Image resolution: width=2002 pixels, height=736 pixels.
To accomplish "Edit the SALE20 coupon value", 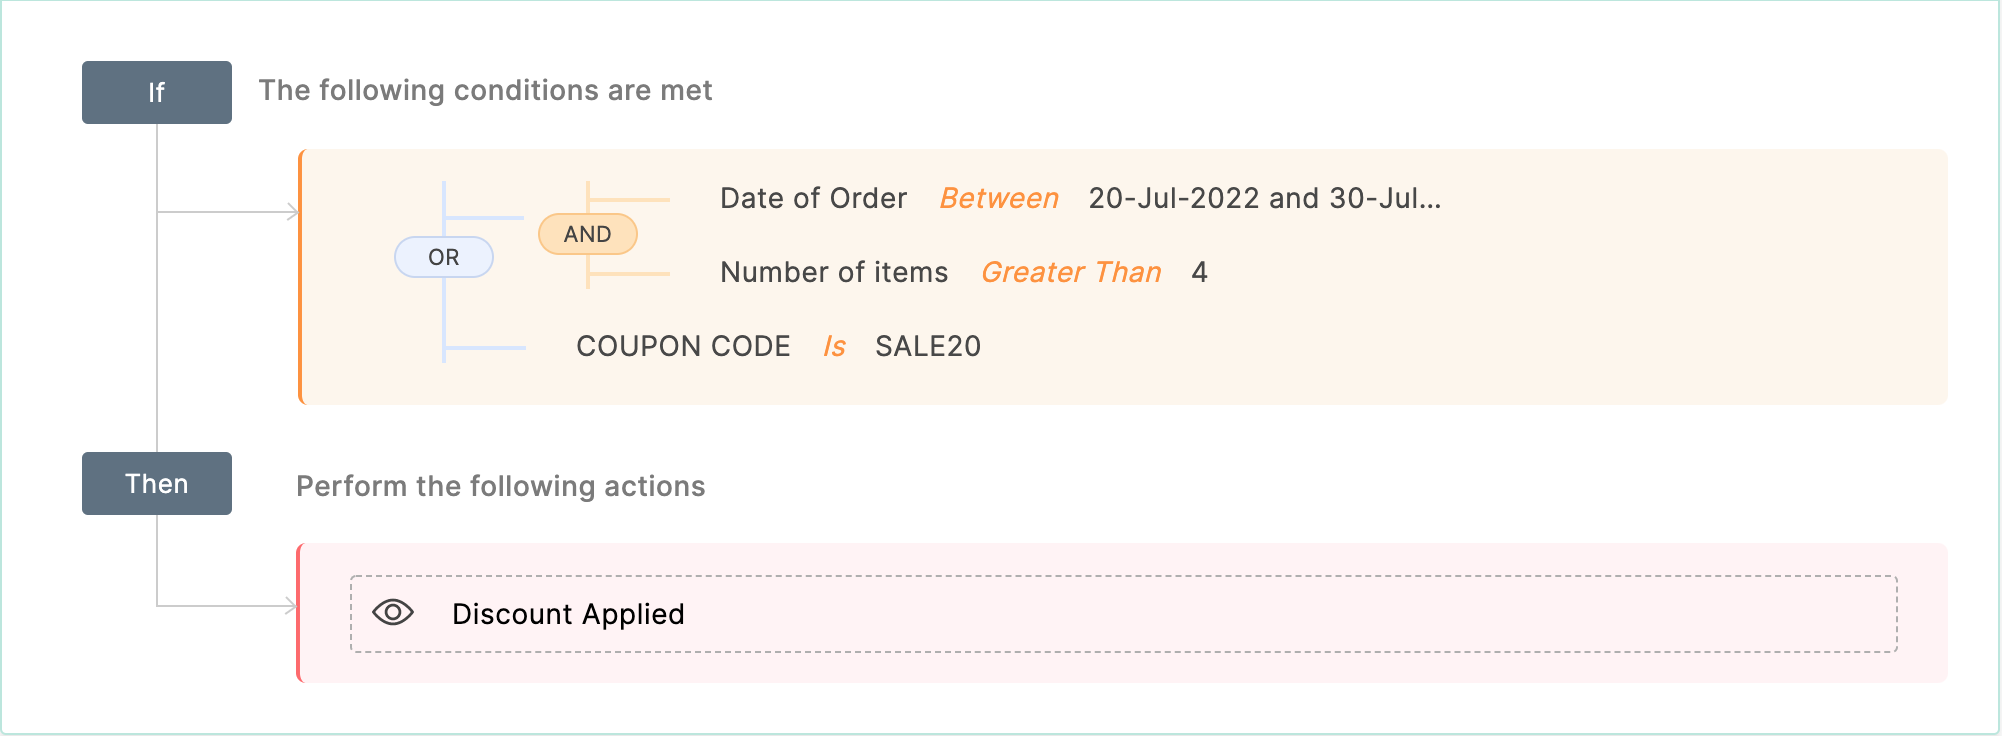I will 928,346.
